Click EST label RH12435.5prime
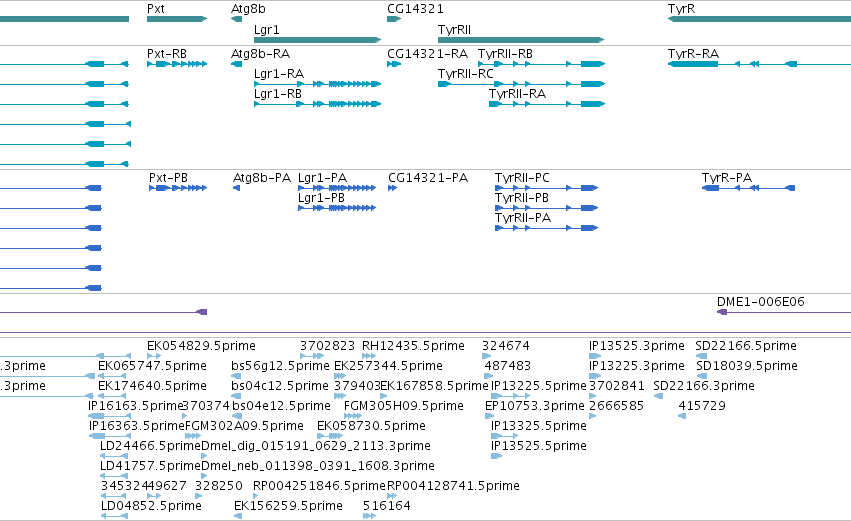Viewport: 851px width, 521px height. point(414,346)
